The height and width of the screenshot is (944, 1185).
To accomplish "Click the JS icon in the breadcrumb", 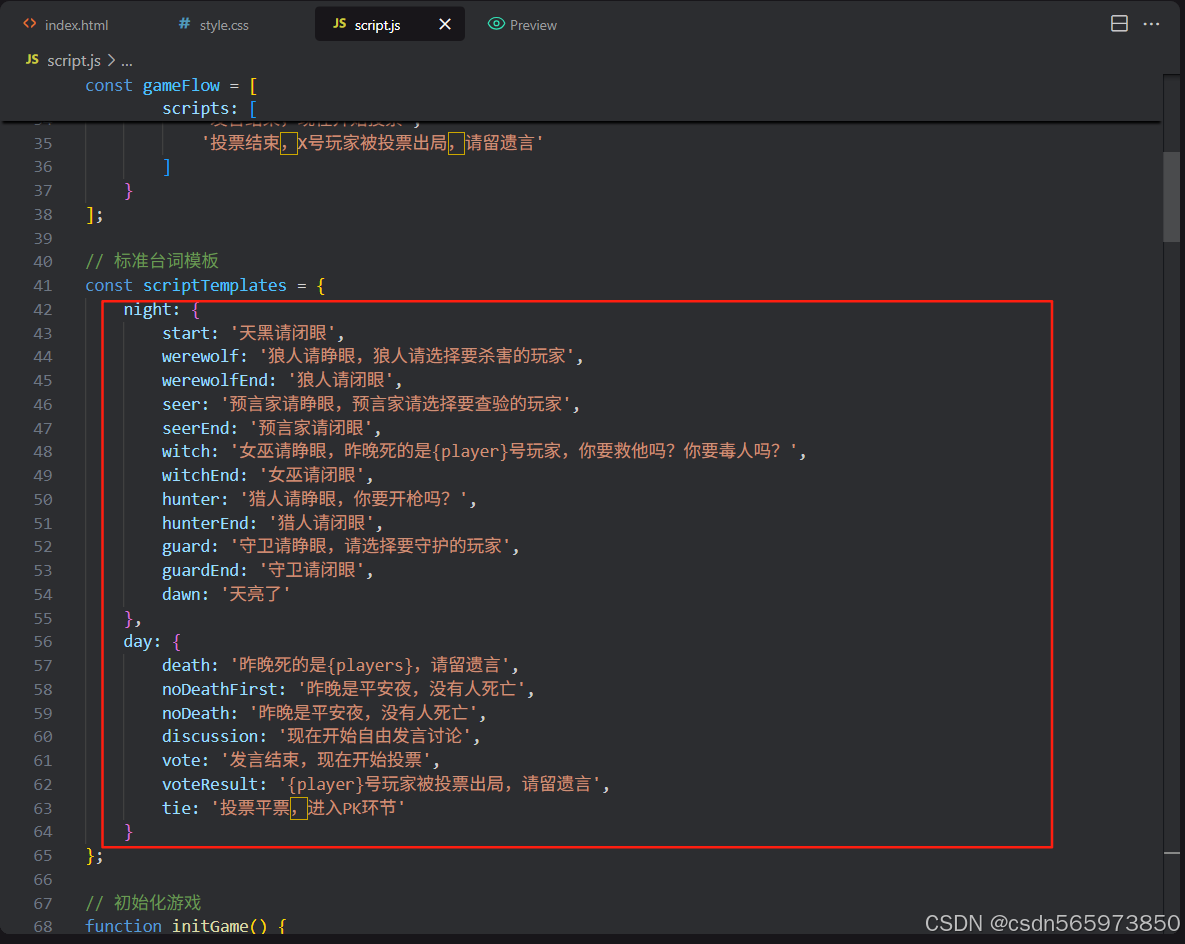I will pyautogui.click(x=32, y=60).
